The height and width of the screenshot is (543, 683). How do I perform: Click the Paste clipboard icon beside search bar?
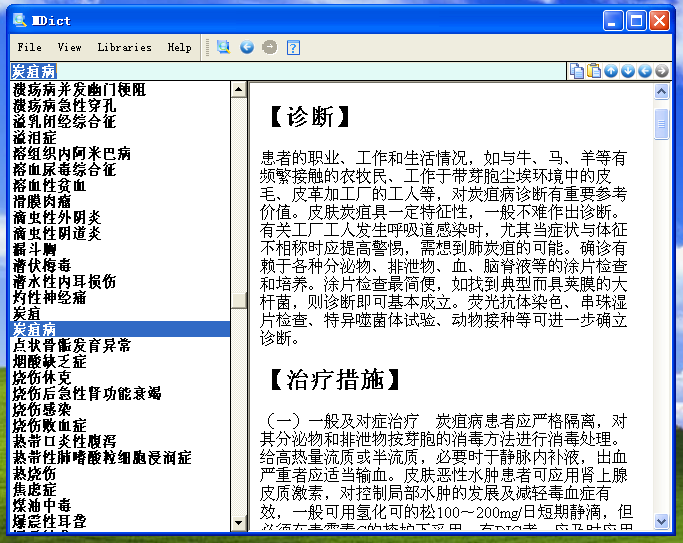tap(594, 70)
